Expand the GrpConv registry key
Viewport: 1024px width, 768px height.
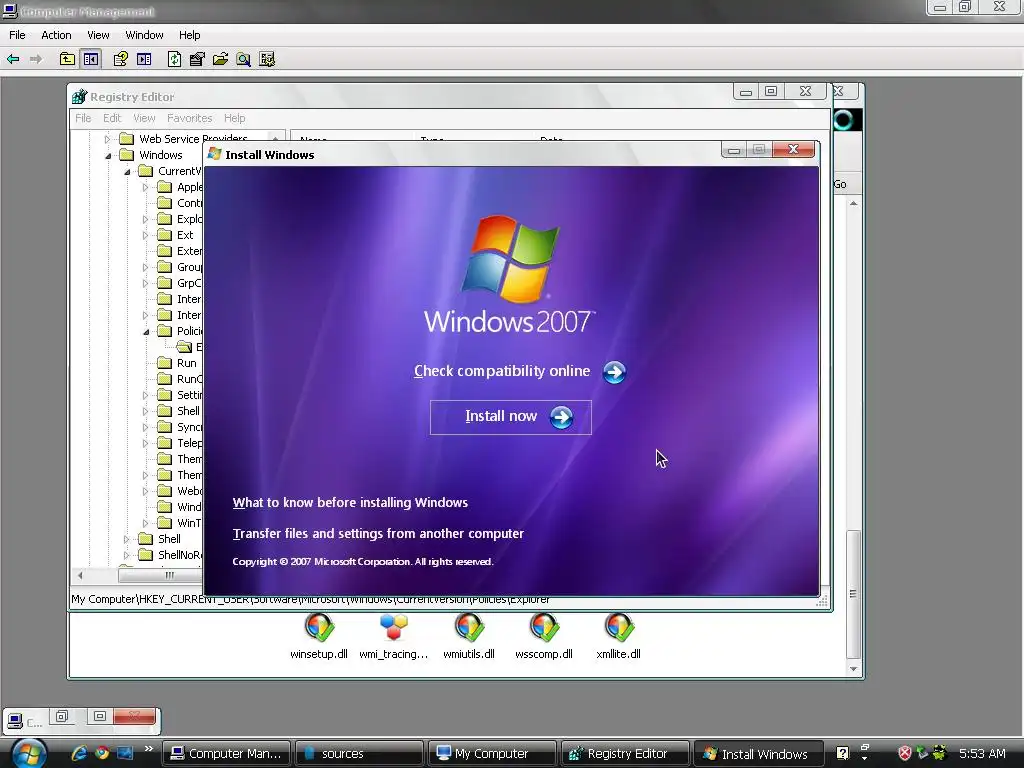[146, 283]
